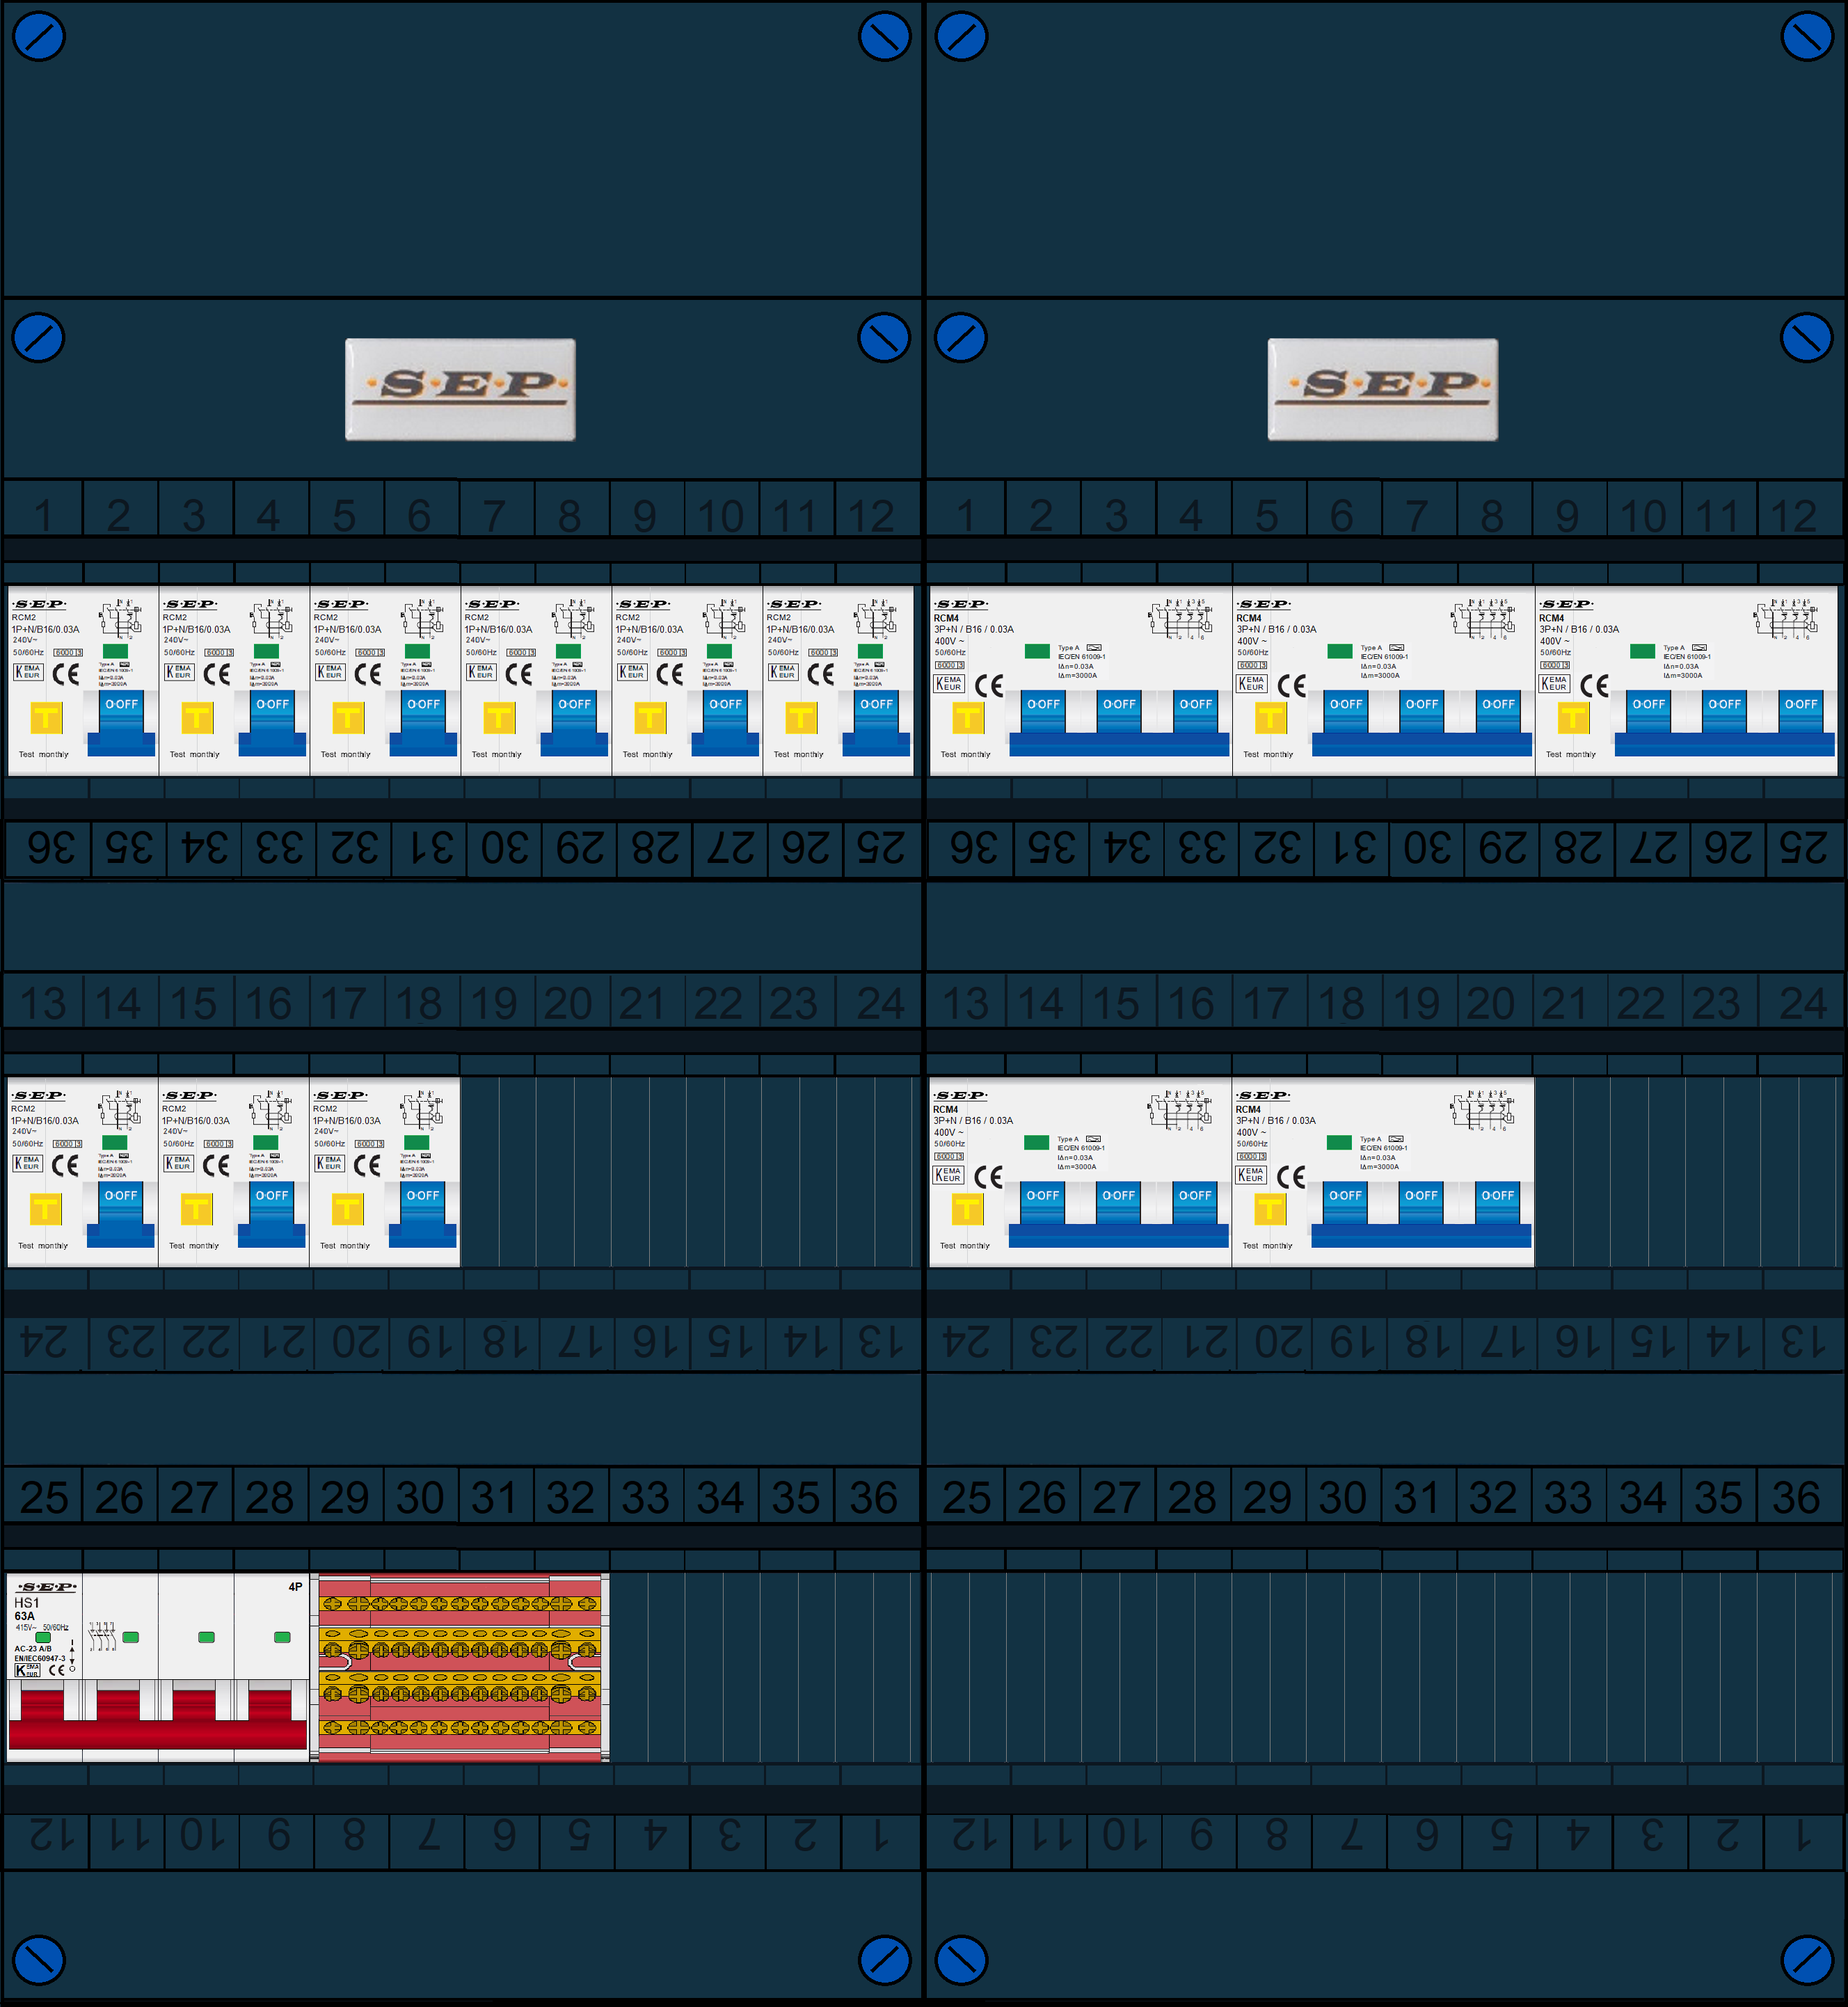Push yellow T test button on left panel breaker under slots 7-8
Viewport: 1848px width, 2007px height.
[499, 717]
